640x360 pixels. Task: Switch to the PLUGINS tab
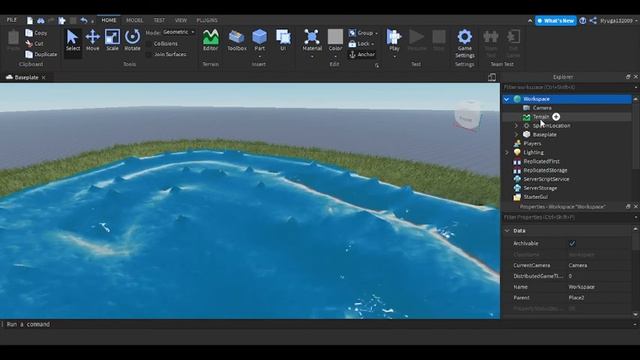207,20
